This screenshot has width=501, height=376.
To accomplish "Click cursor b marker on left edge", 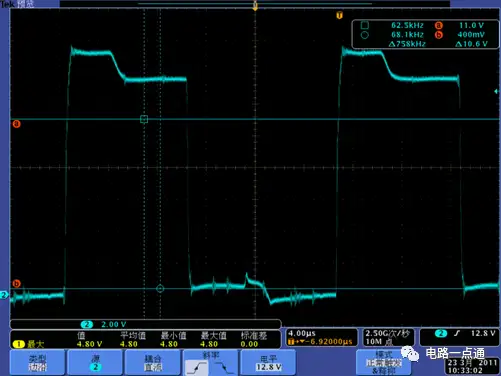I will 16,284.
